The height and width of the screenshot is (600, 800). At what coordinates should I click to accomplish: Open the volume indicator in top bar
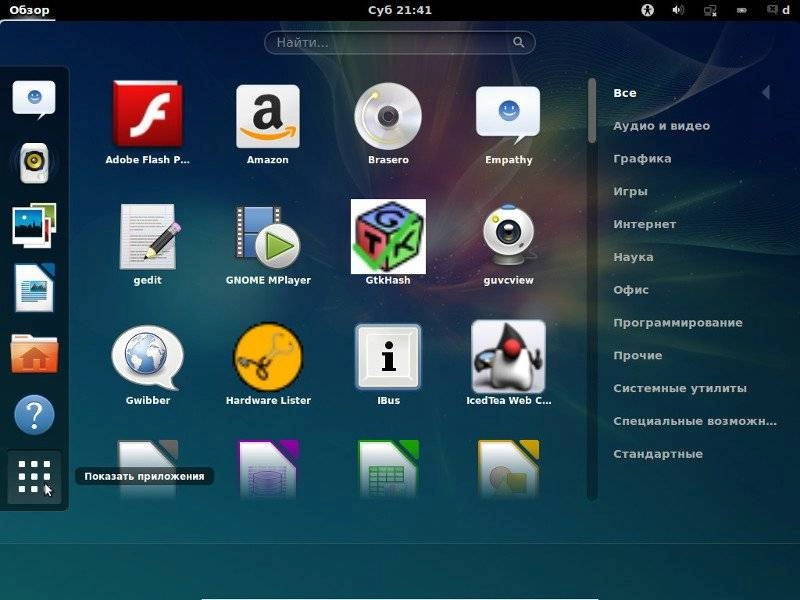tap(678, 10)
